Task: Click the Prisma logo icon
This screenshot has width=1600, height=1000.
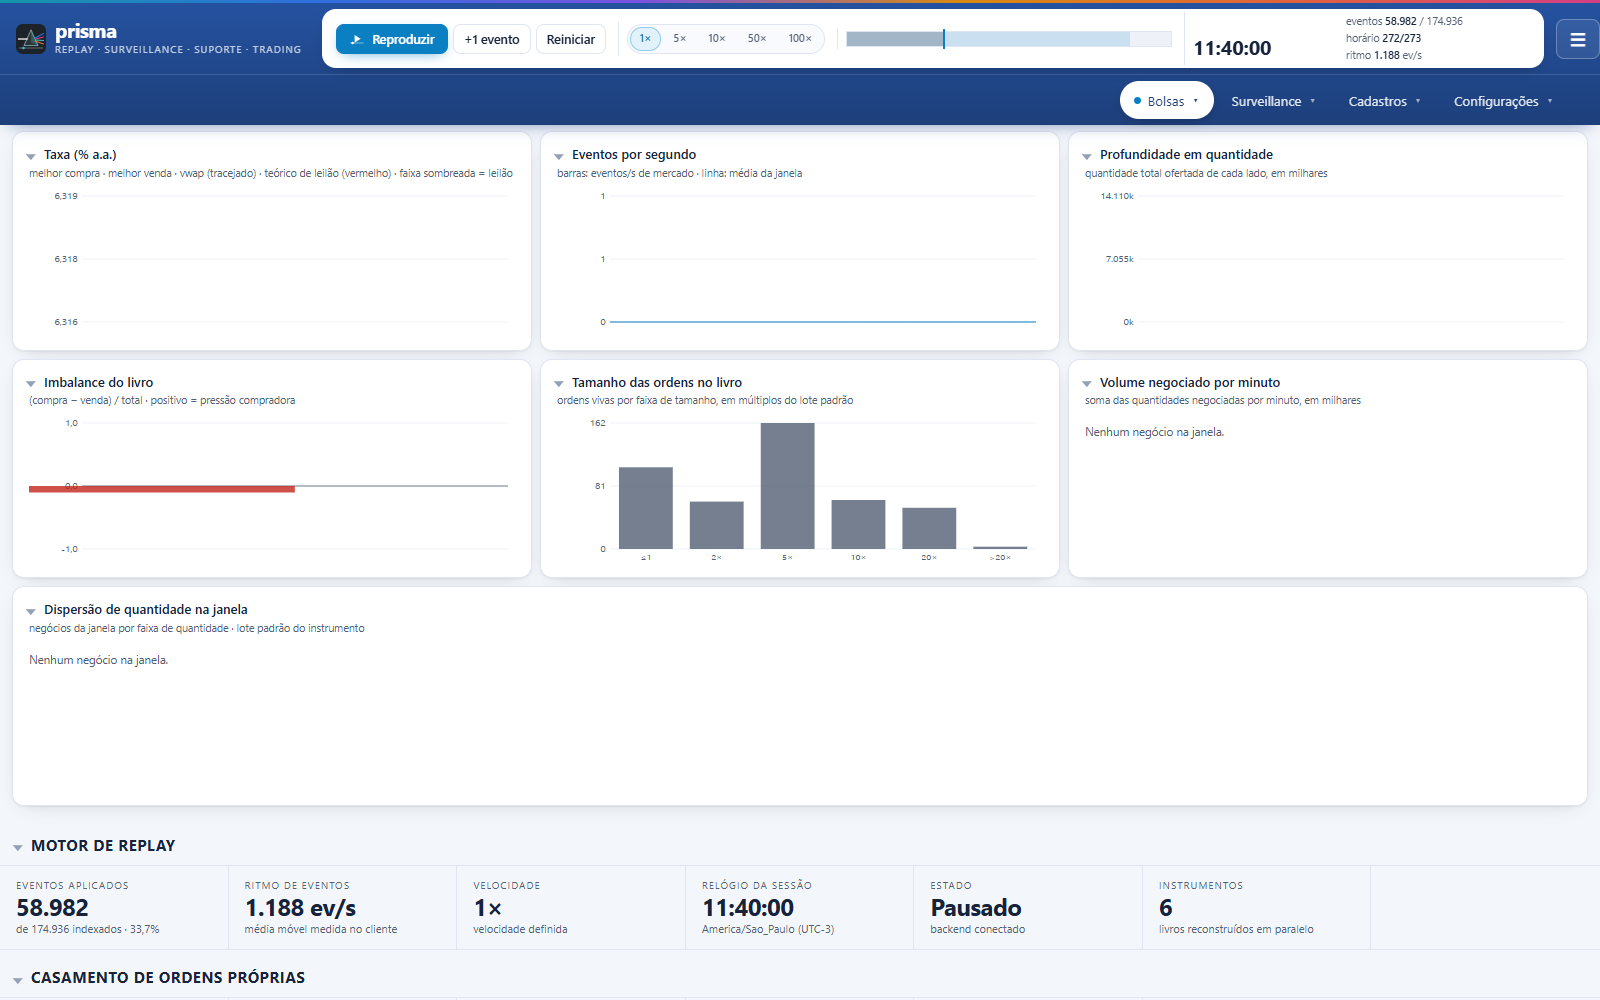Action: (31, 39)
